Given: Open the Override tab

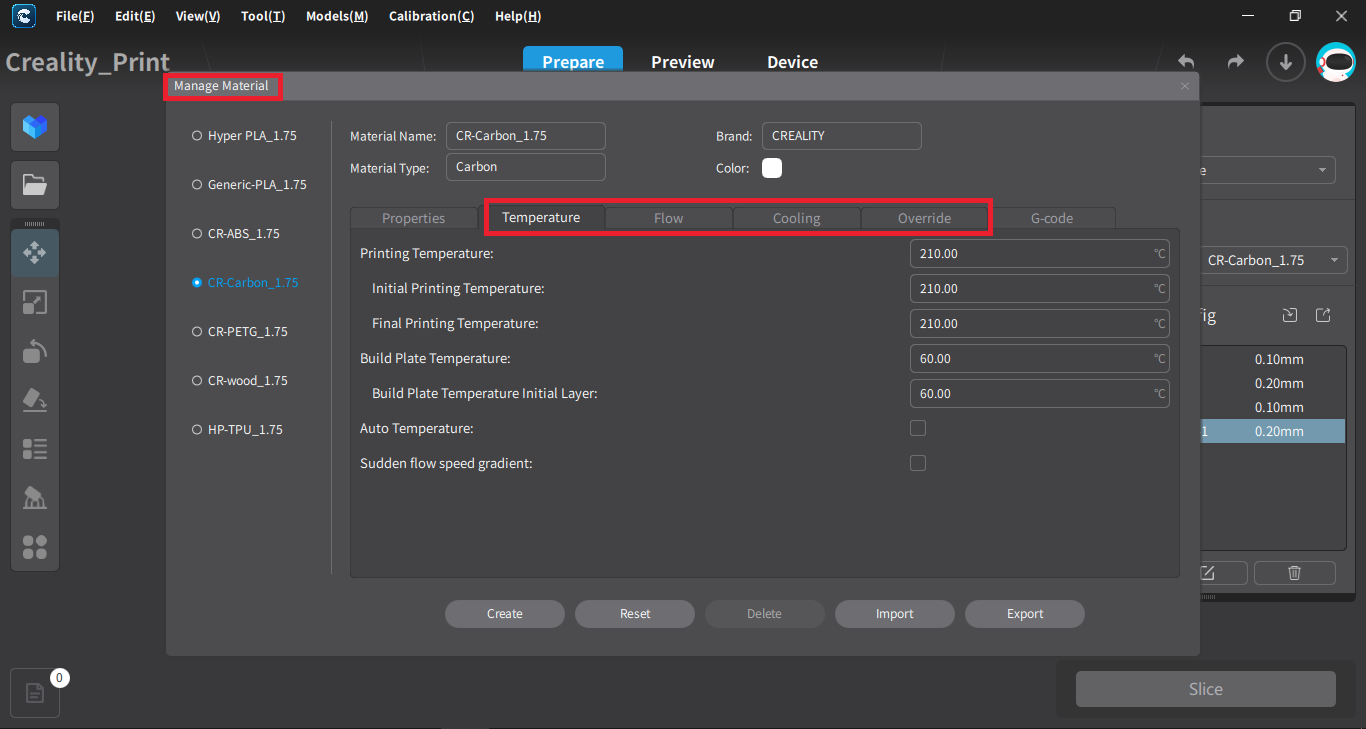Looking at the screenshot, I should tap(925, 218).
